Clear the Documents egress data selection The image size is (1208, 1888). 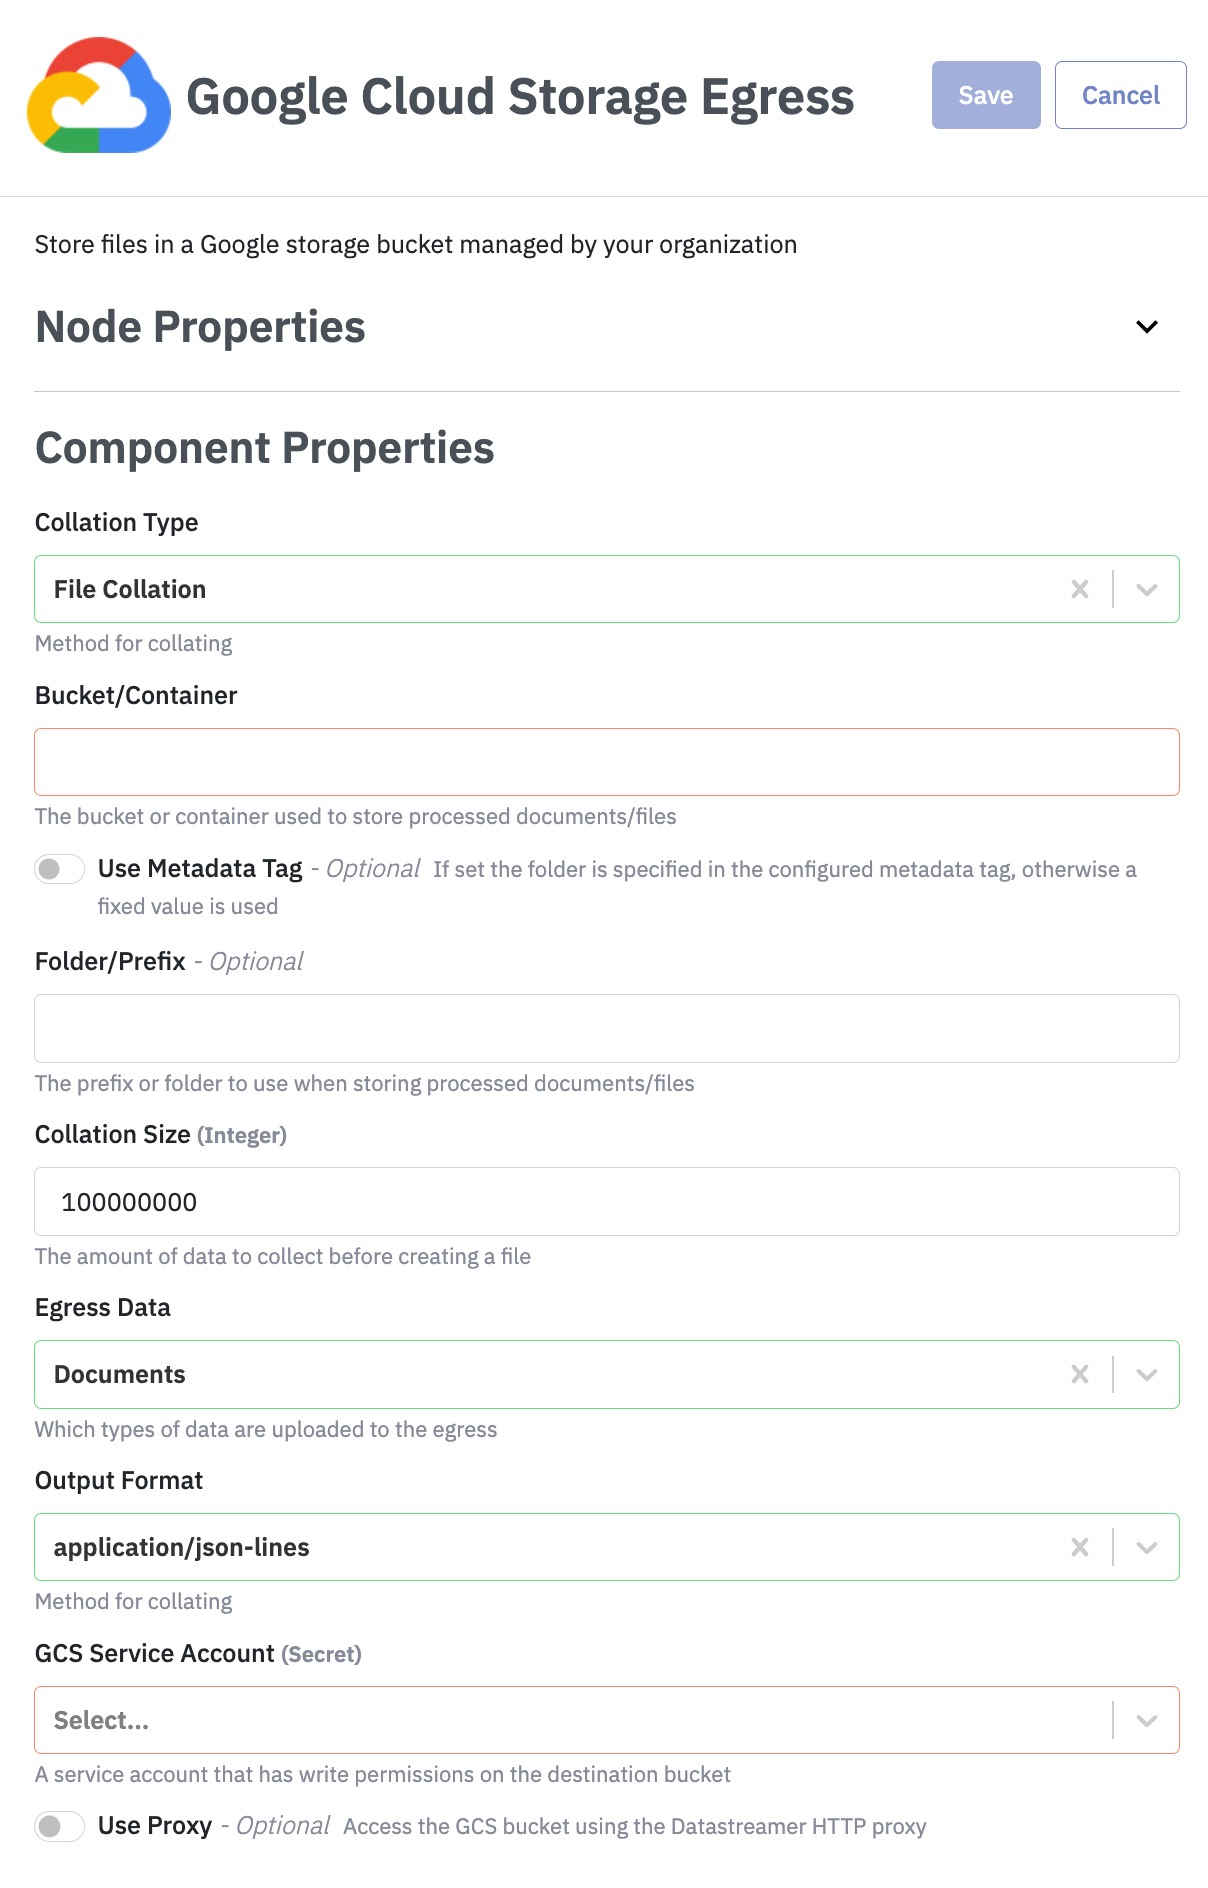coord(1080,1374)
